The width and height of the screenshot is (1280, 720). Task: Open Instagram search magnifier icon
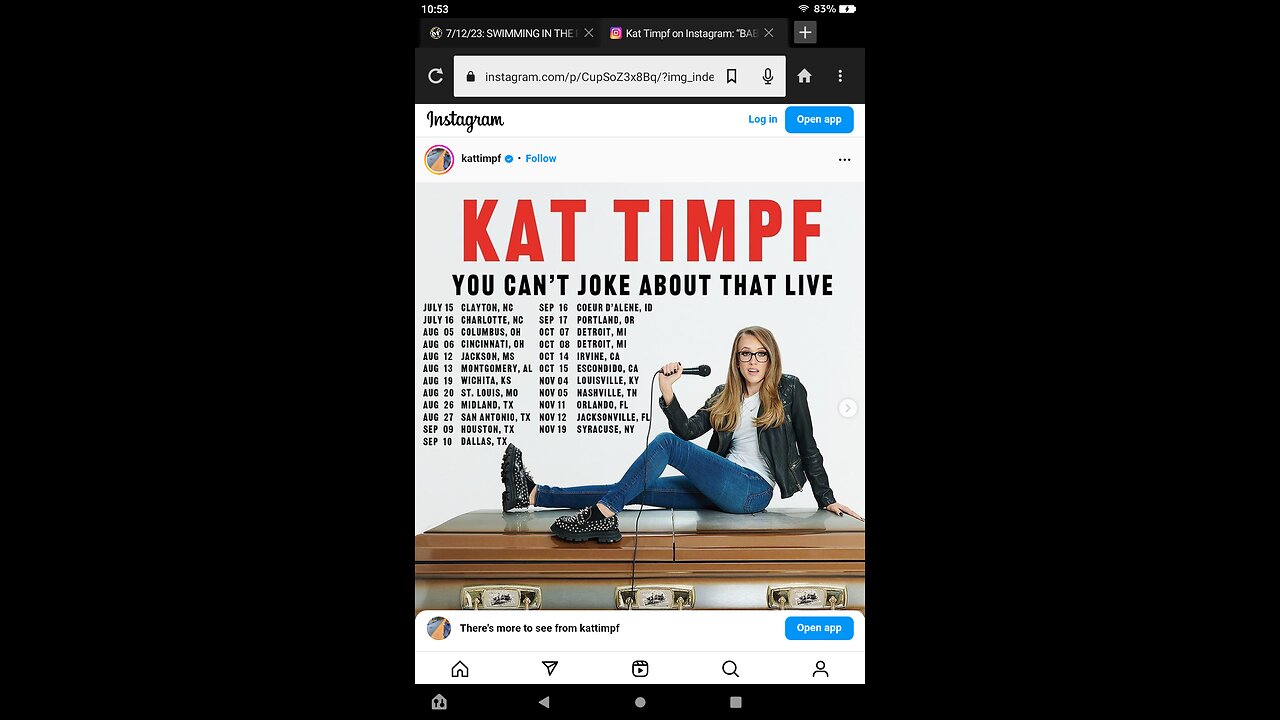point(729,668)
